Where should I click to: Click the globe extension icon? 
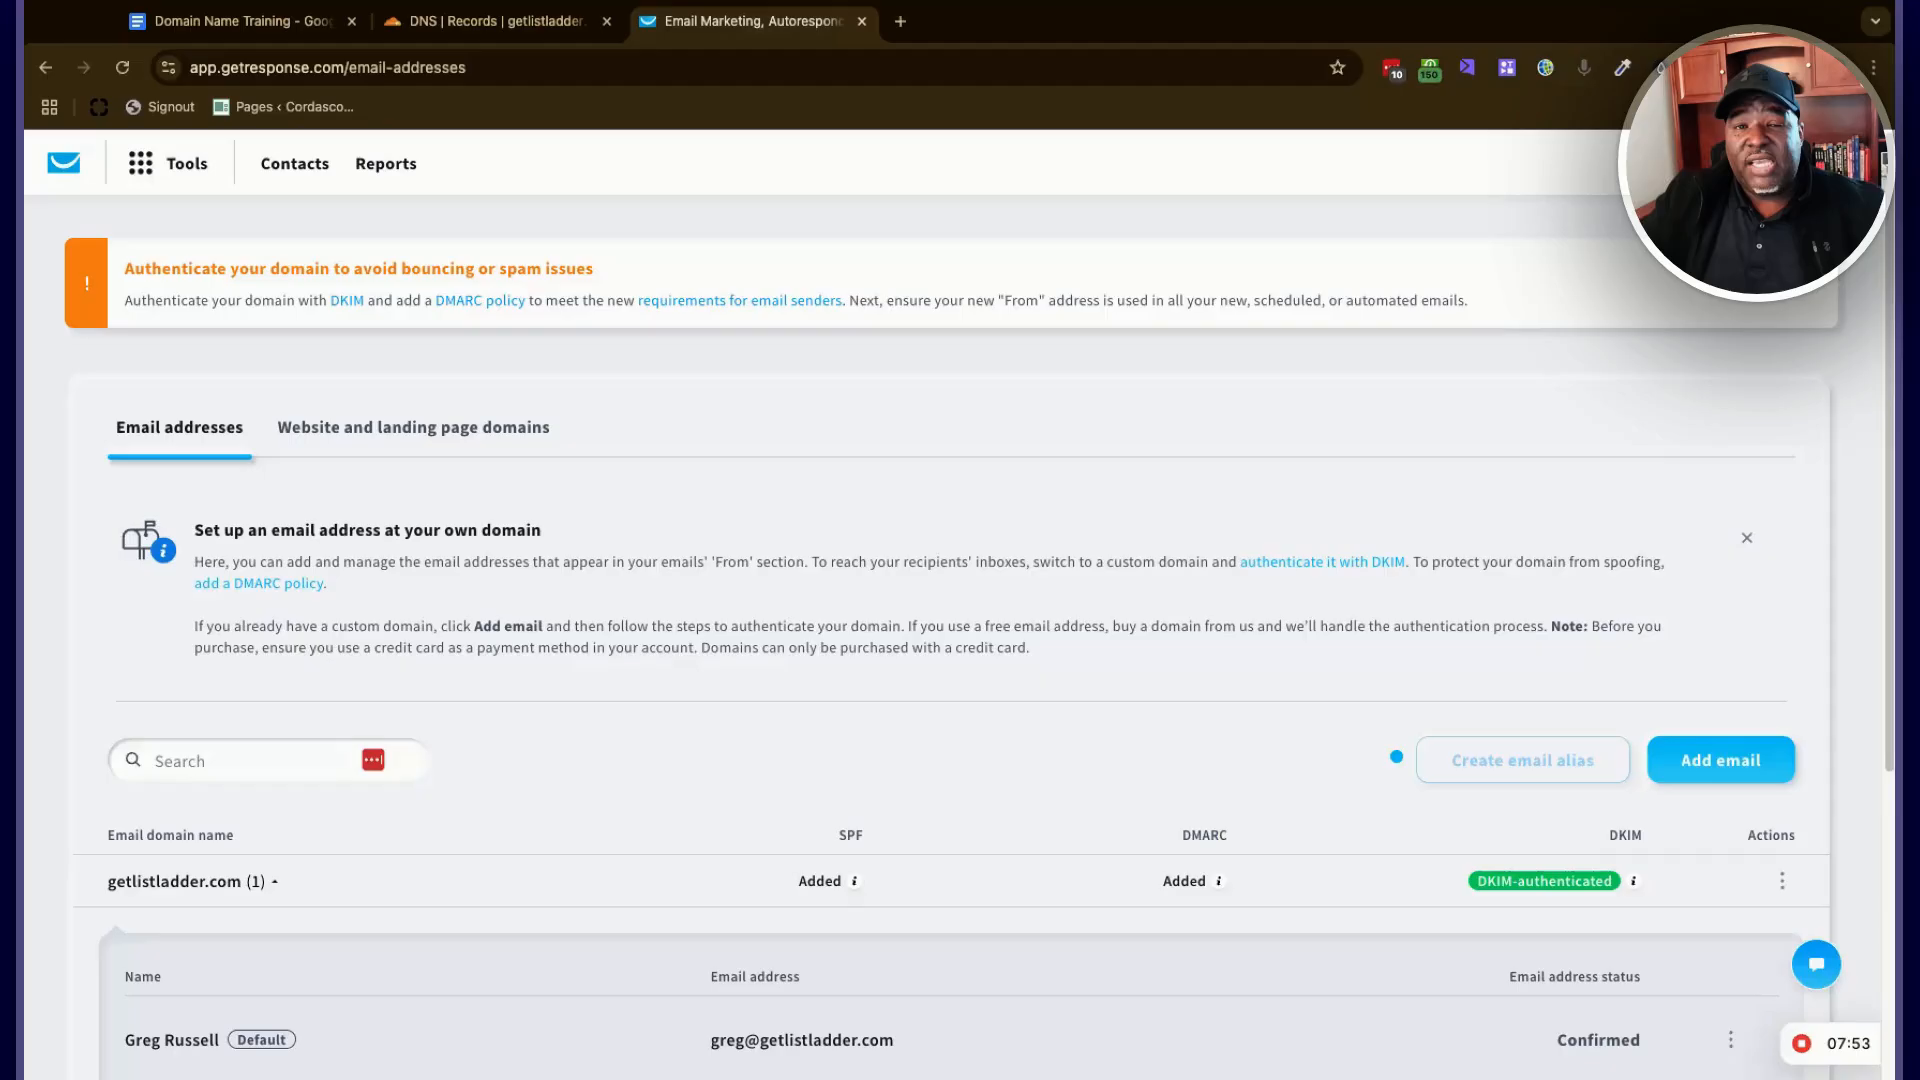1545,67
